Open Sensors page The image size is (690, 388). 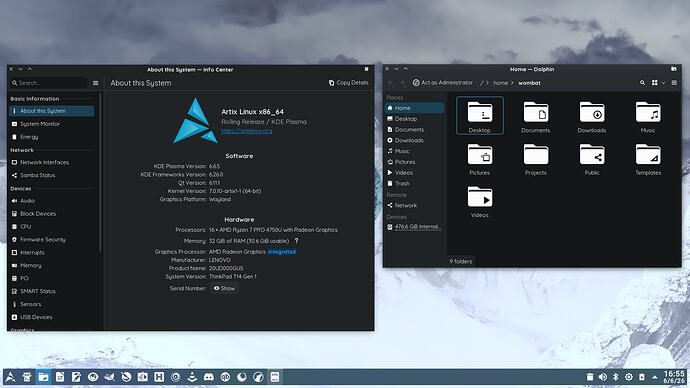[x=51, y=304]
